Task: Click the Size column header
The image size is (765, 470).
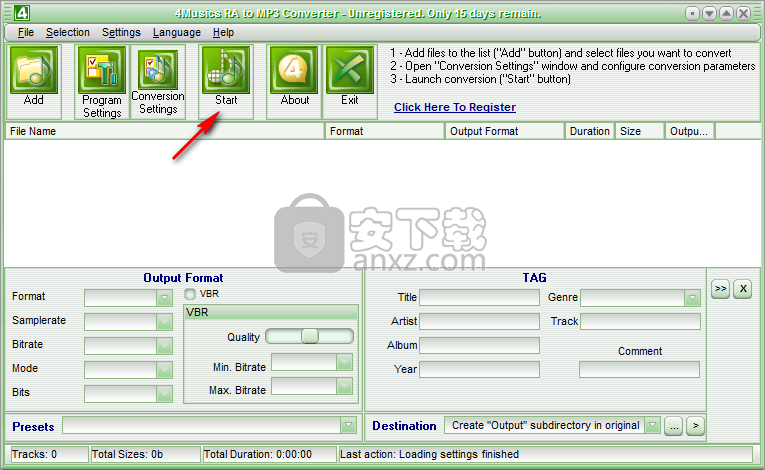Action: point(640,131)
